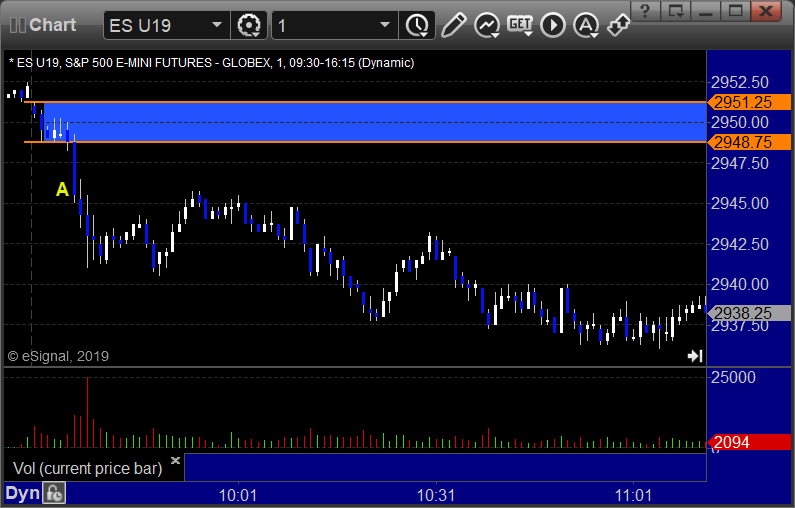Image resolution: width=795 pixels, height=508 pixels.
Task: Close the Vol study tab
Action: pos(175,460)
